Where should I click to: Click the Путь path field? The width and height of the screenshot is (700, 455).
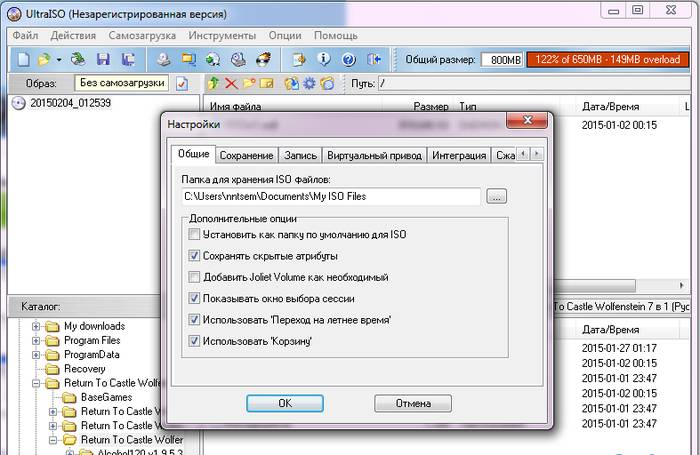[534, 83]
